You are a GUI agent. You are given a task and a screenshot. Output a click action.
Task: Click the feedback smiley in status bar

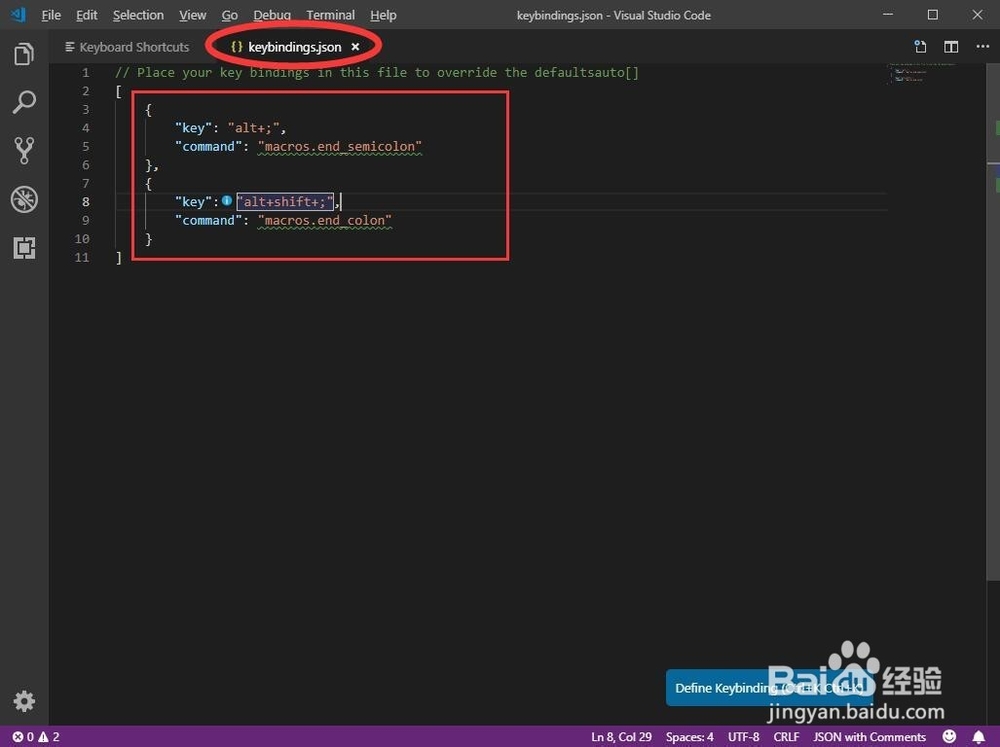(x=949, y=737)
